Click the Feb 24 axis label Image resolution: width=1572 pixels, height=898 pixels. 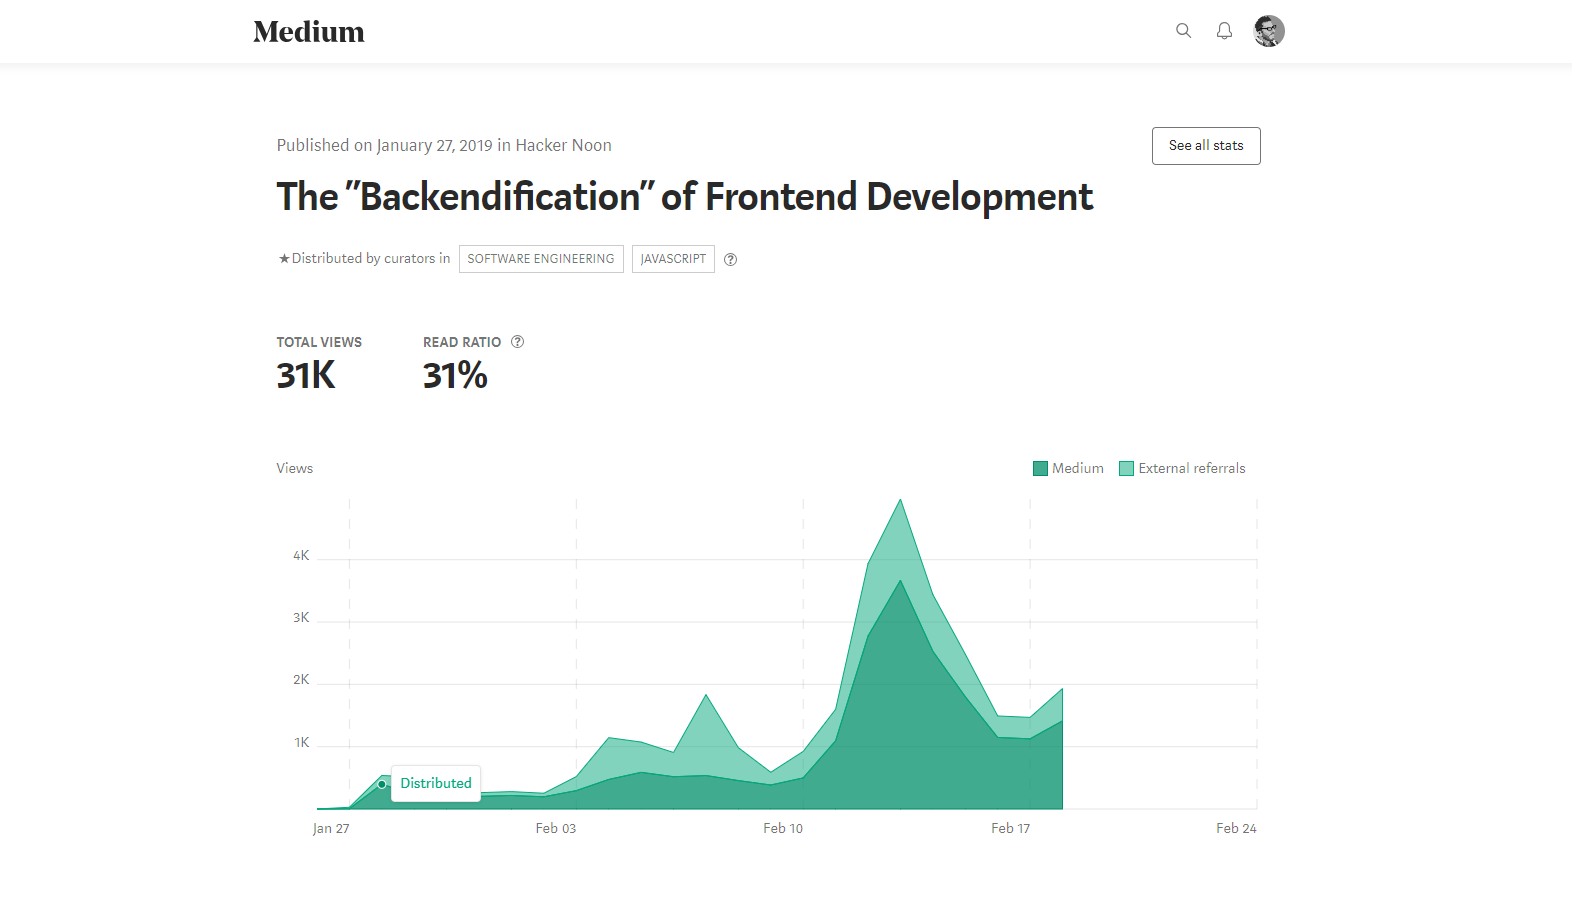pyautogui.click(x=1236, y=828)
